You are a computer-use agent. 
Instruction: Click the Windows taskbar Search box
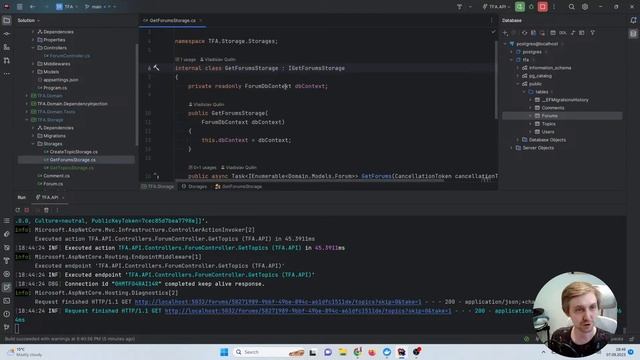270,352
